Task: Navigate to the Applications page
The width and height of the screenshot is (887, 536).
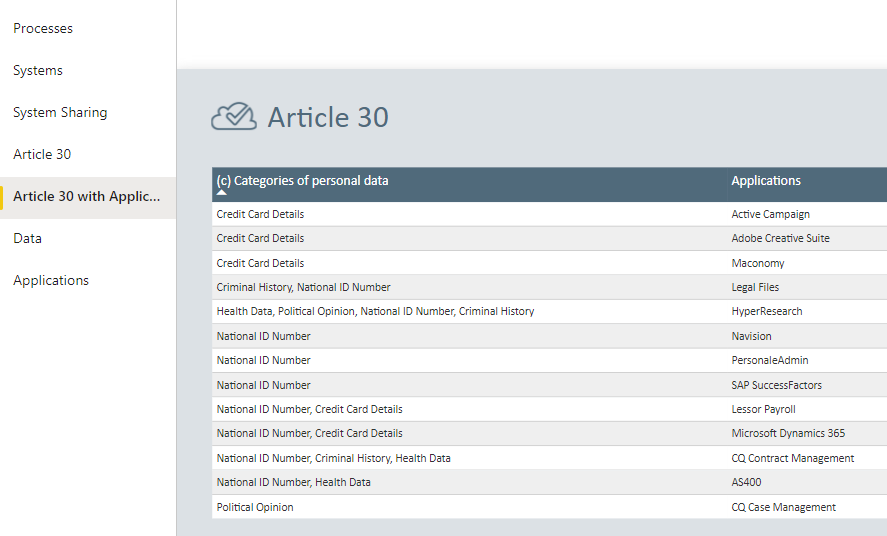Action: [x=51, y=280]
